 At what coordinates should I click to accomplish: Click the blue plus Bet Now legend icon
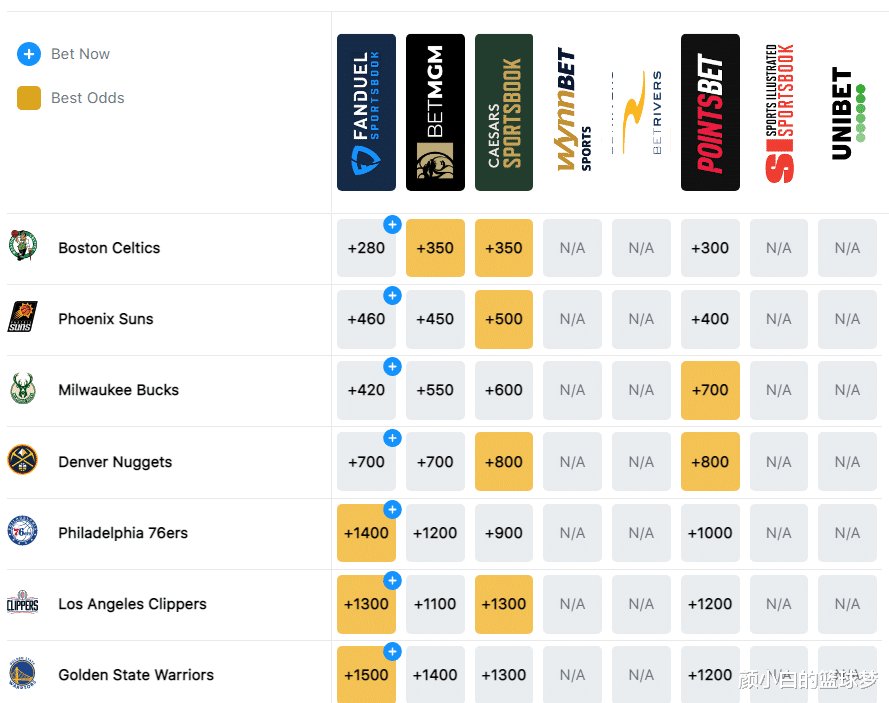tap(29, 54)
